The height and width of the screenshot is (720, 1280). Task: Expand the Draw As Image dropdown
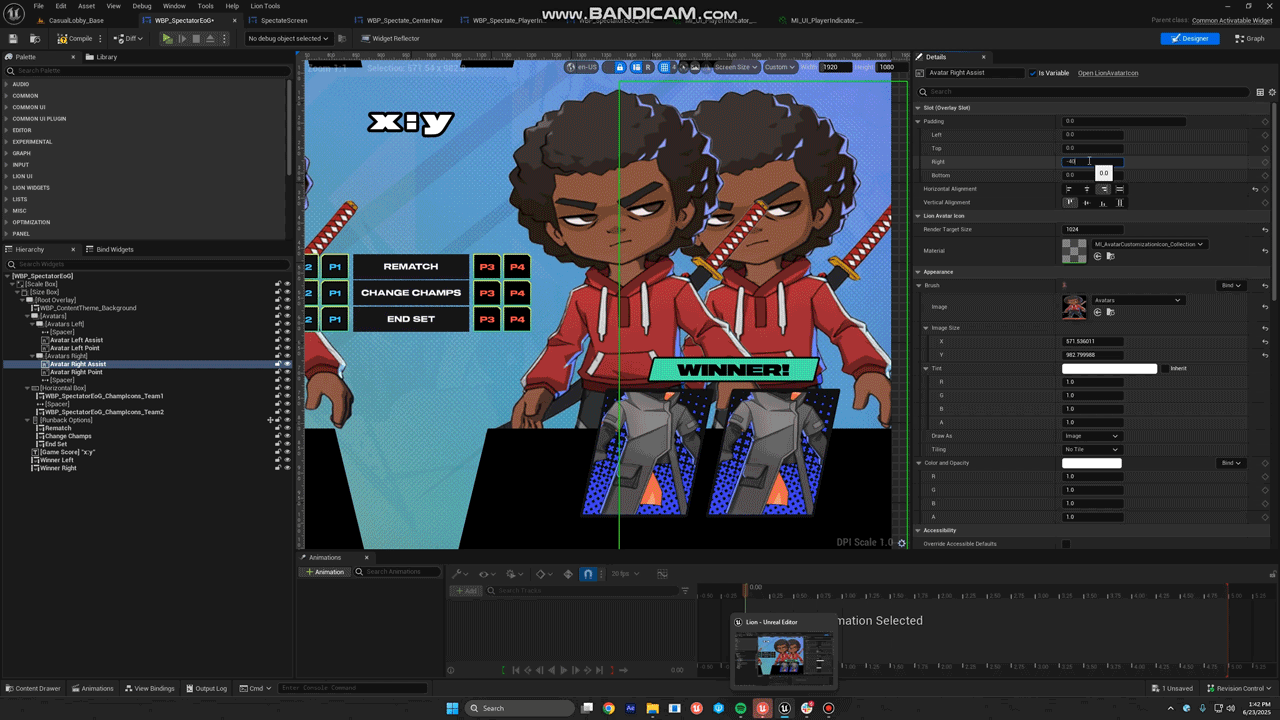(1092, 436)
